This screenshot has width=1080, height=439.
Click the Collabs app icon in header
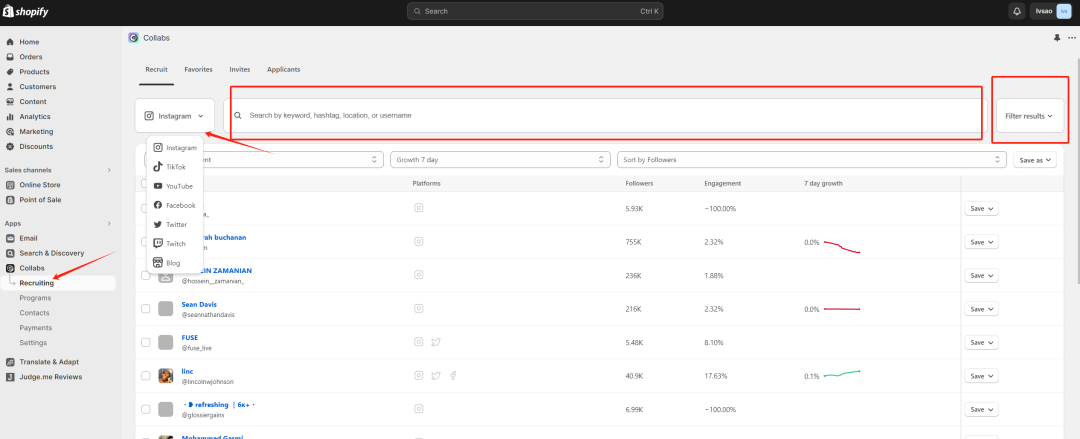tap(134, 38)
